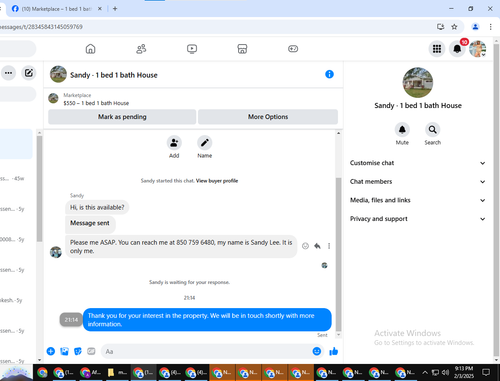Viewport: 500px width, 381px height.
Task: Click Mark as pending button
Action: click(x=122, y=117)
